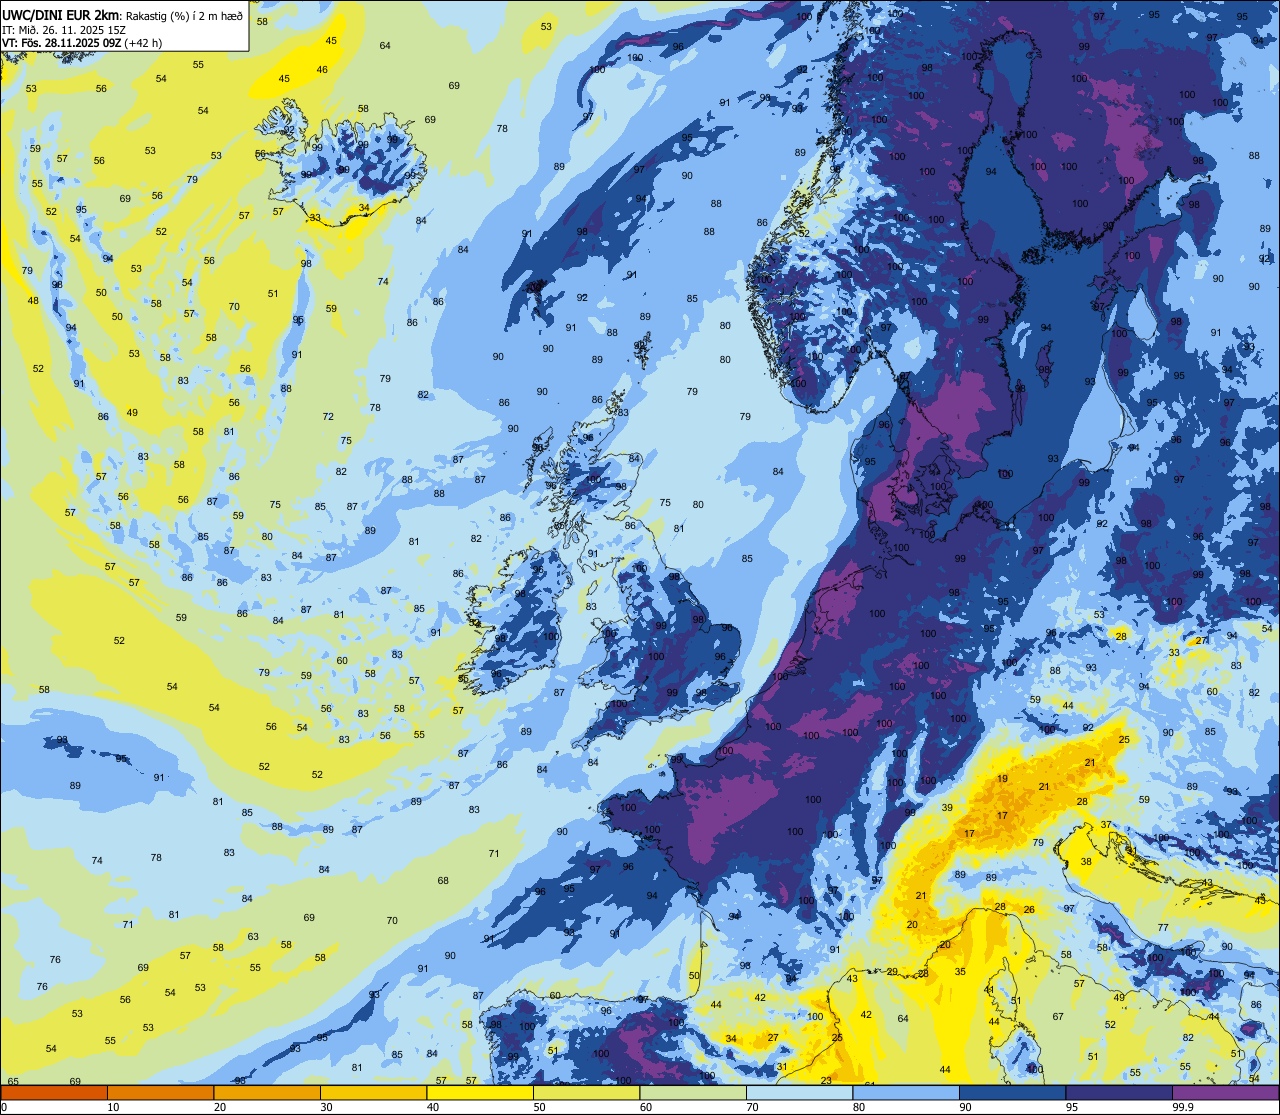Select the 40–50% bright yellow legend swatch

(480, 1092)
